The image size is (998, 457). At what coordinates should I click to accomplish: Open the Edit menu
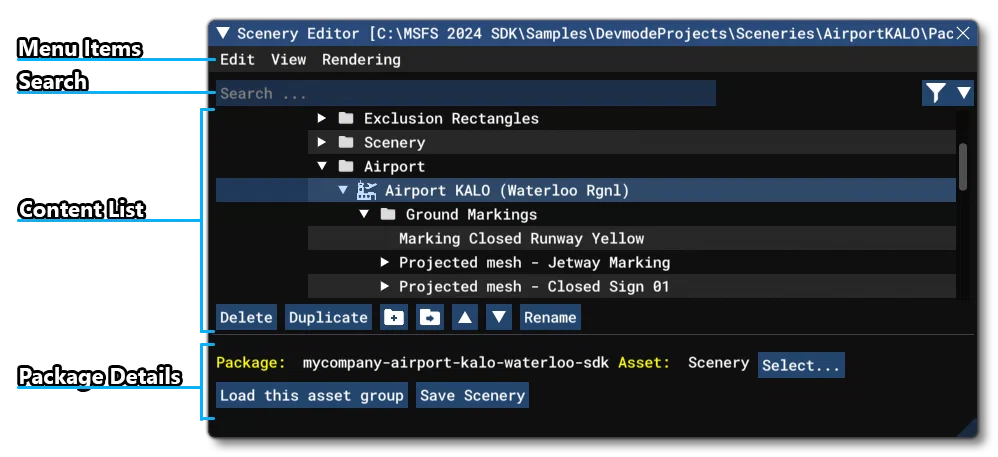[x=237, y=60]
